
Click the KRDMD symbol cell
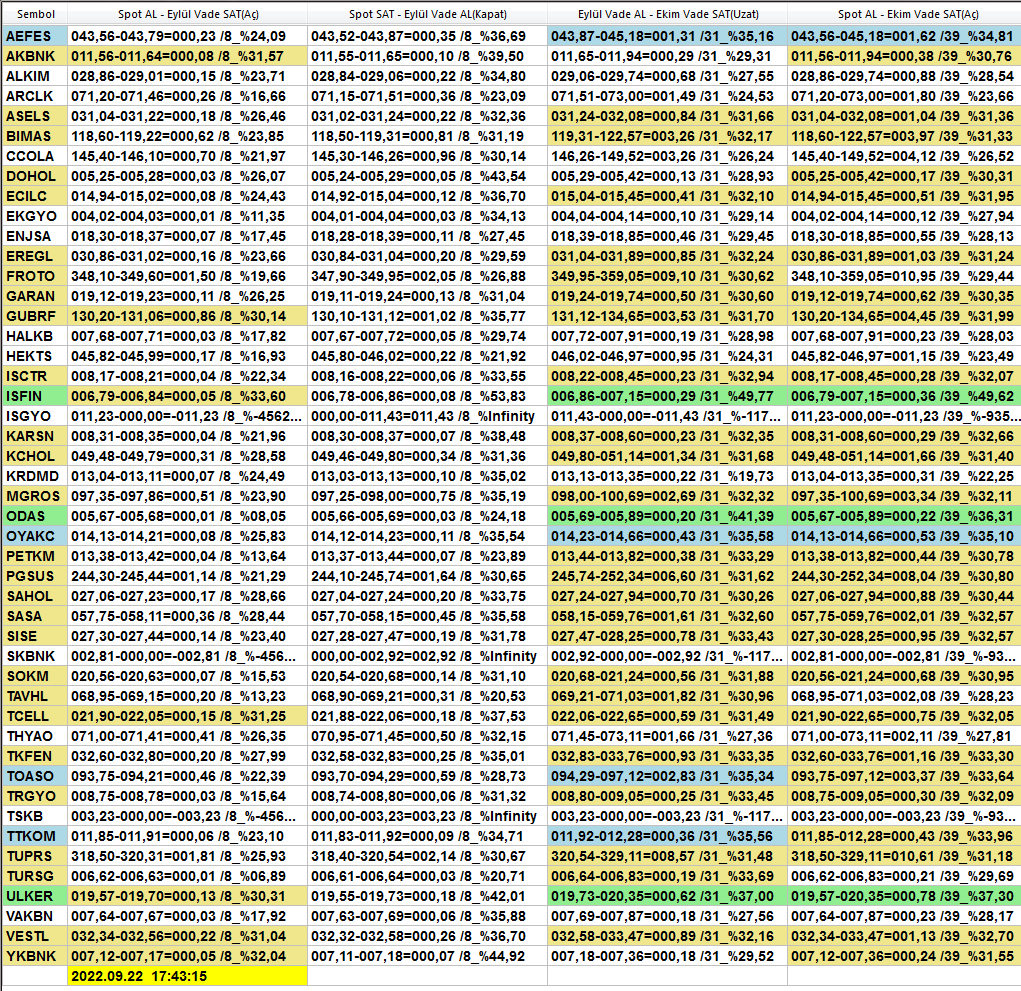35,477
